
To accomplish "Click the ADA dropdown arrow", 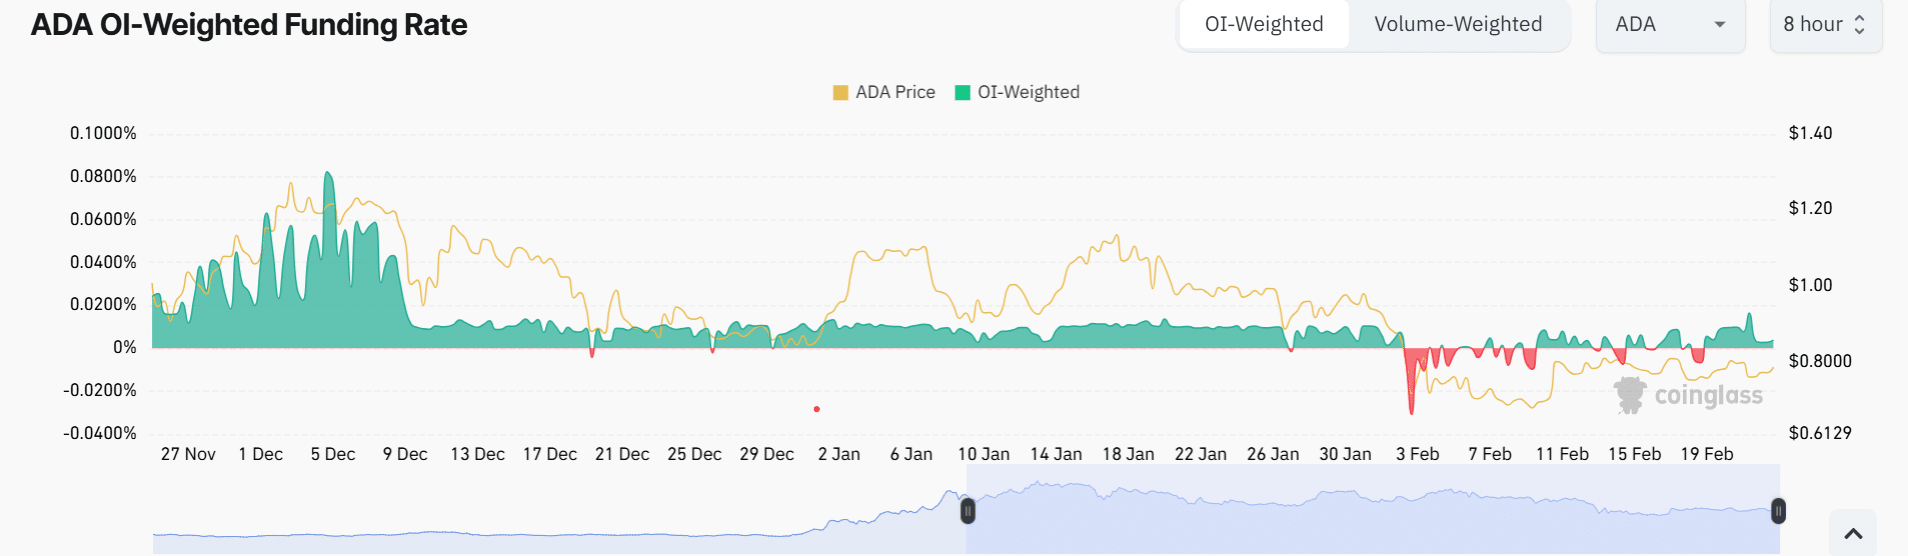I will tap(1720, 24).
